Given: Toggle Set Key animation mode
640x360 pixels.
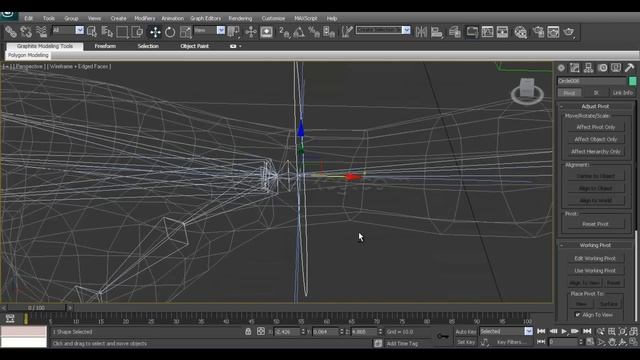Looking at the screenshot, I should coord(465,342).
